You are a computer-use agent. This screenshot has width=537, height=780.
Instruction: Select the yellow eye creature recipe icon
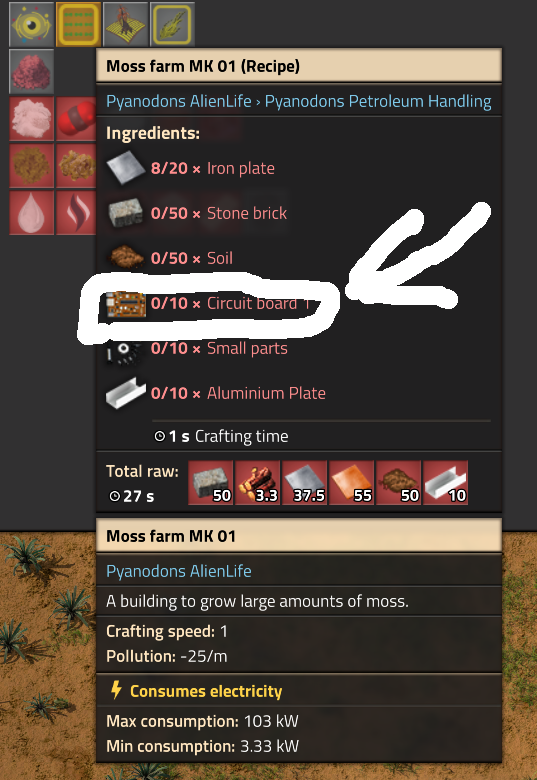[x=31, y=24]
